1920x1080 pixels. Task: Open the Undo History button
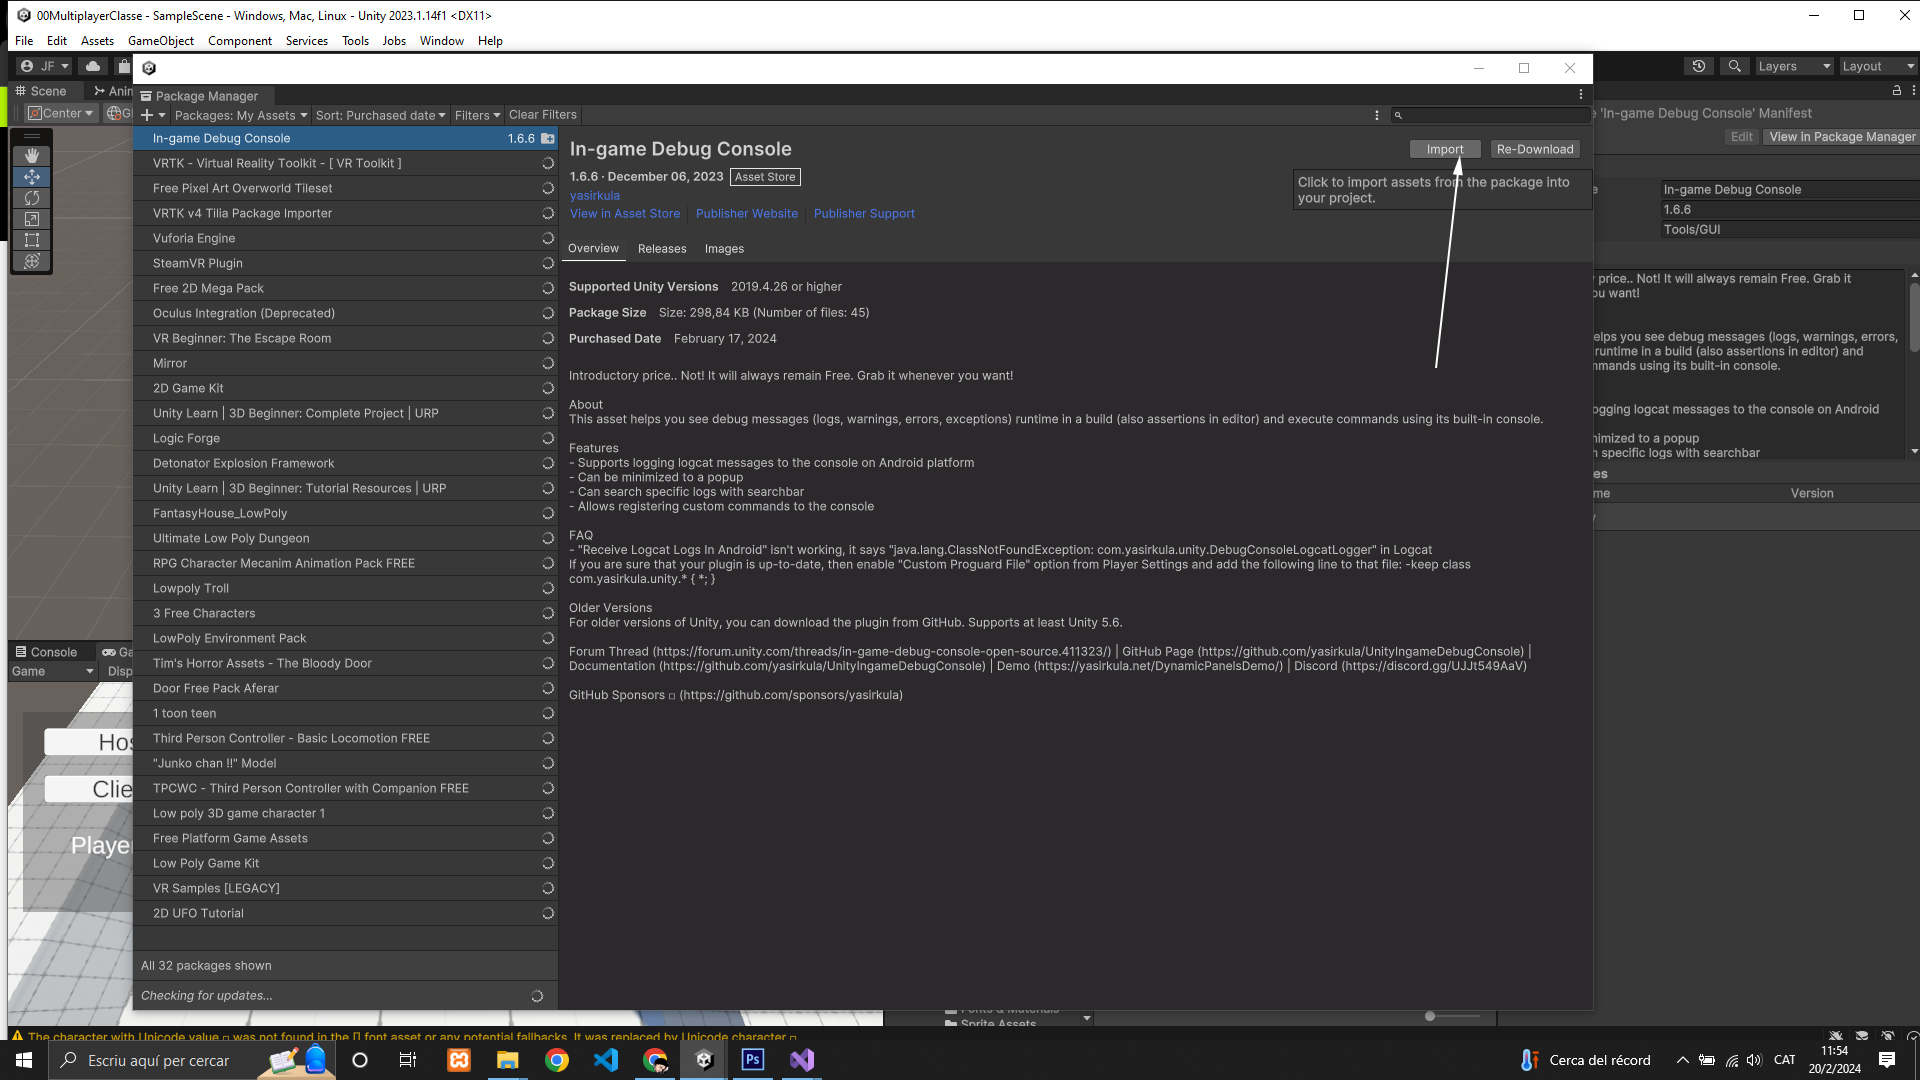pyautogui.click(x=1698, y=66)
